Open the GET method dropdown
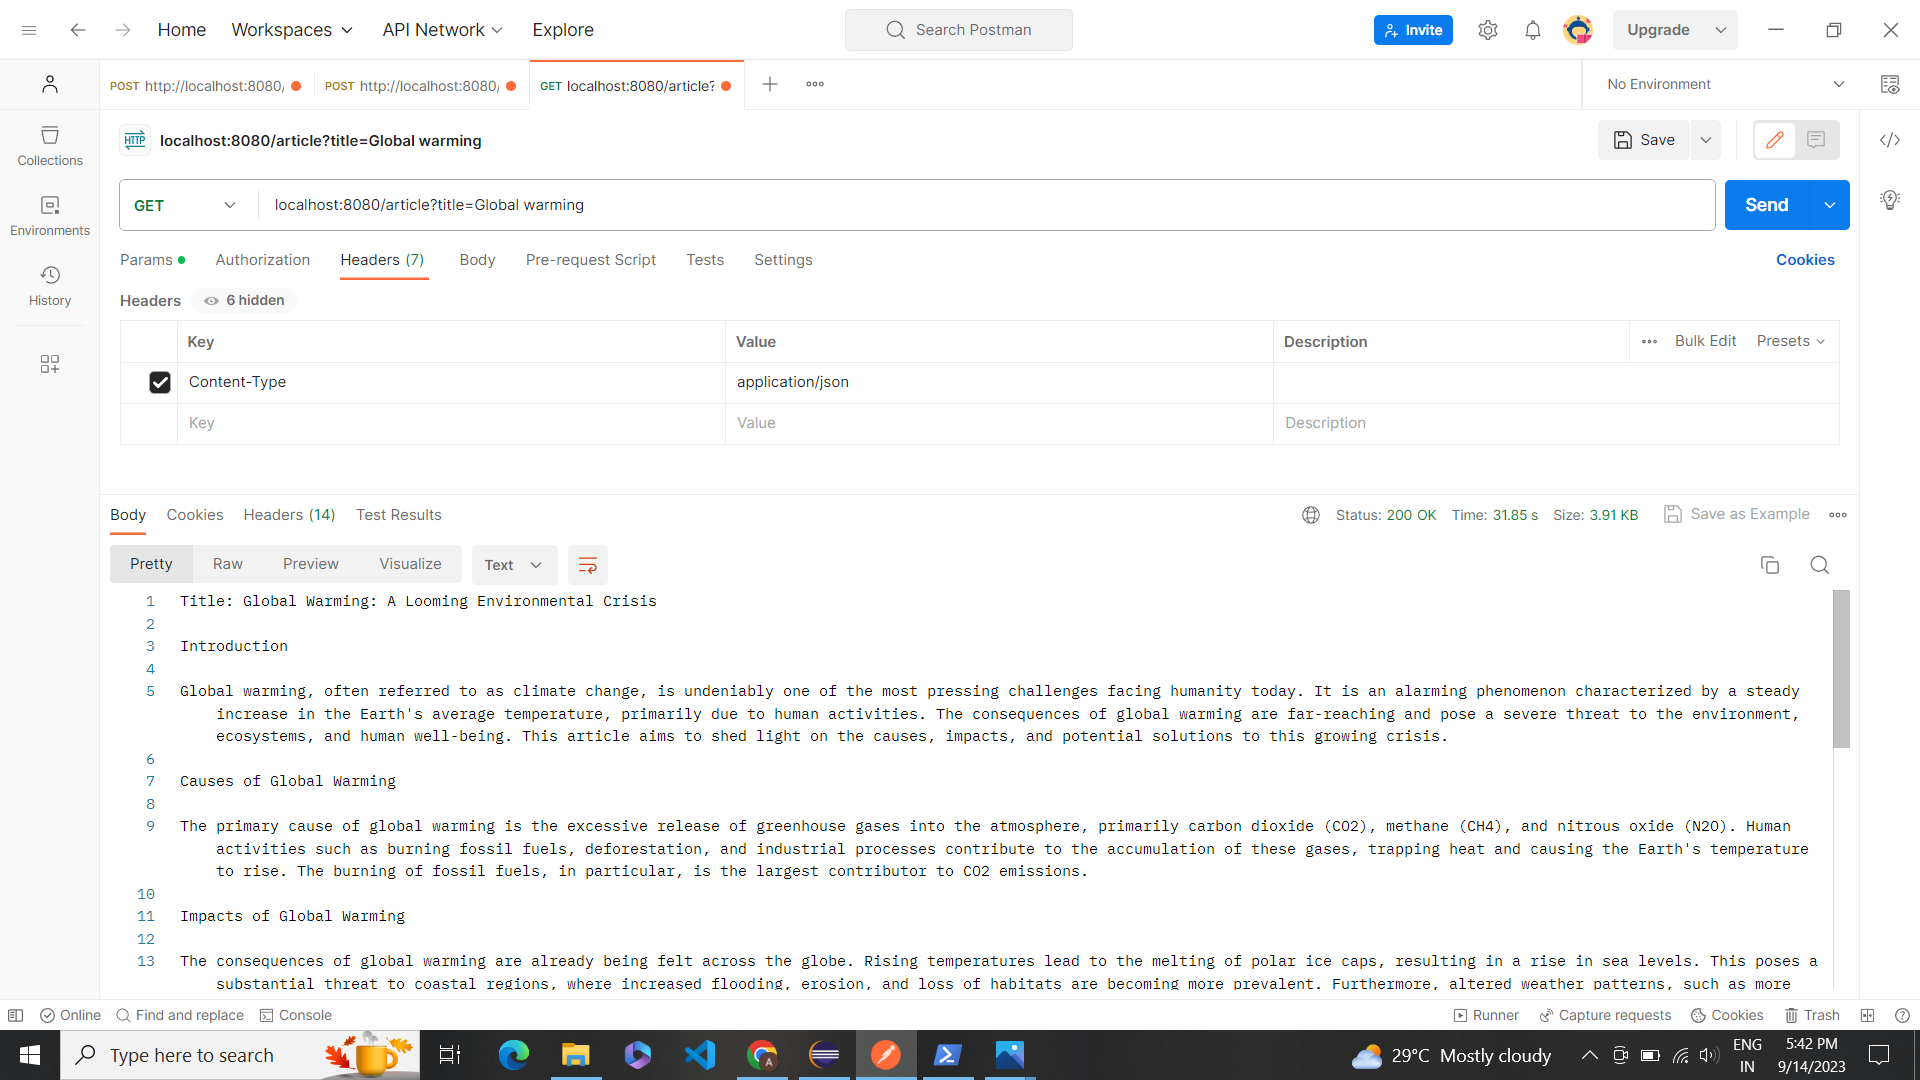 186,204
